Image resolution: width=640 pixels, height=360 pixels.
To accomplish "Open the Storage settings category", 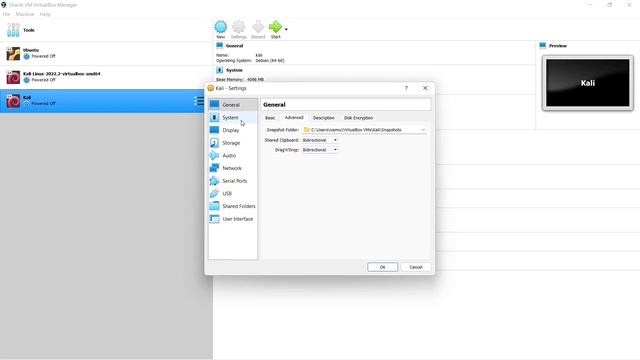I will click(233, 143).
